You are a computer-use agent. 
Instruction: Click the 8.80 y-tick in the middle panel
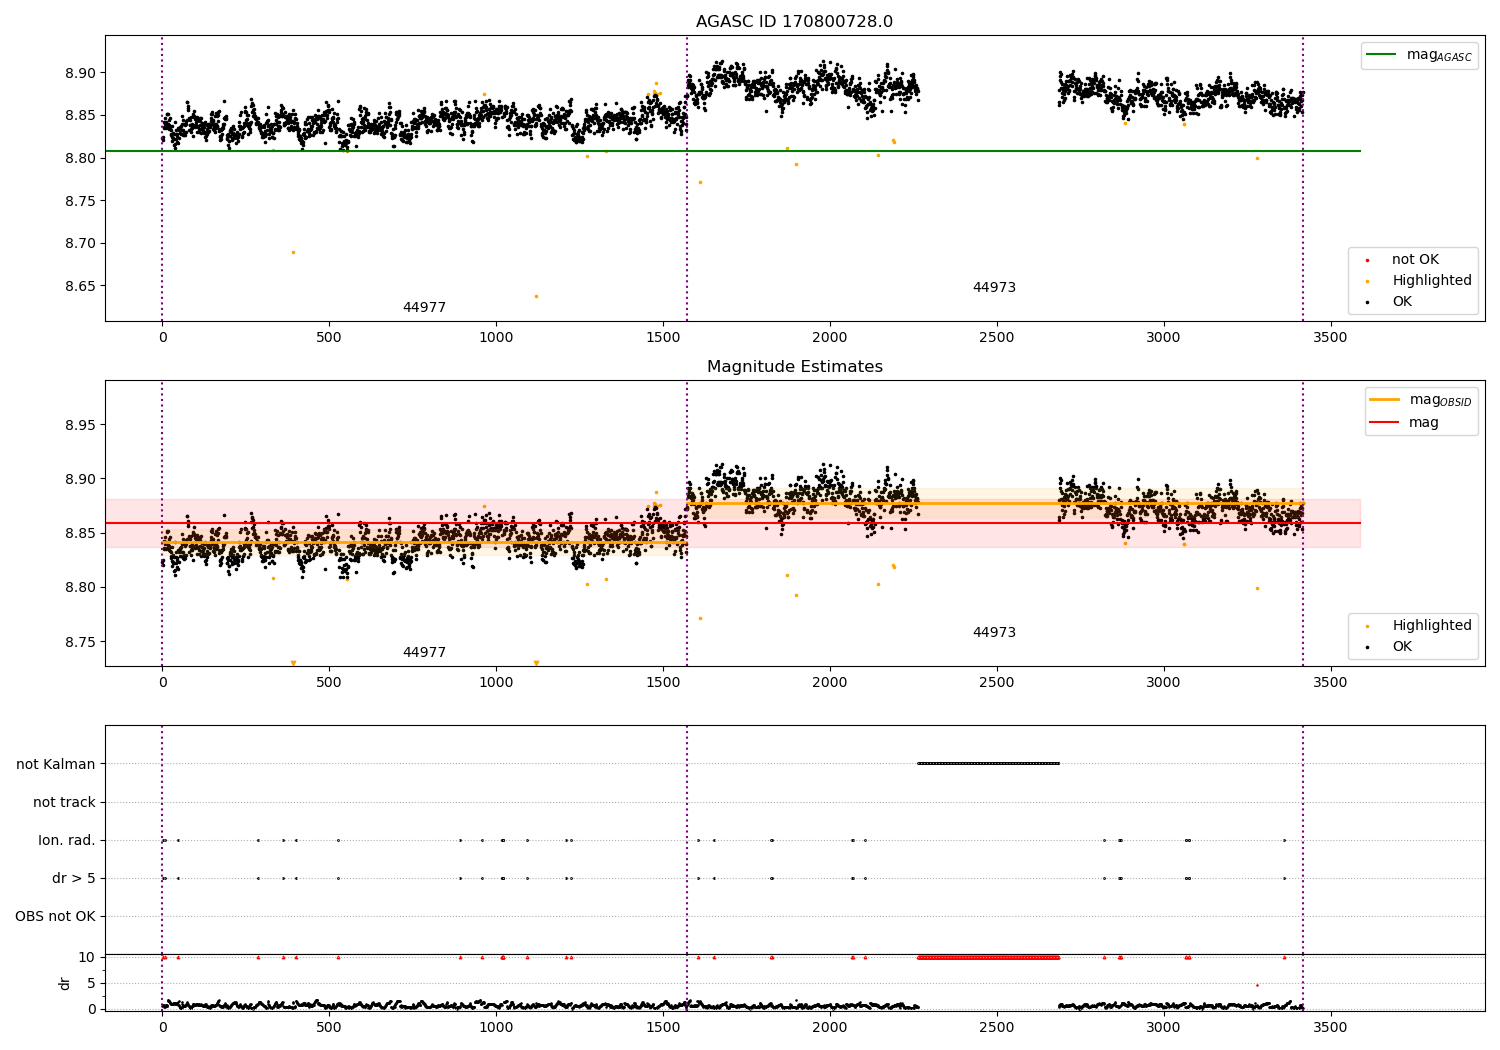tap(80, 587)
